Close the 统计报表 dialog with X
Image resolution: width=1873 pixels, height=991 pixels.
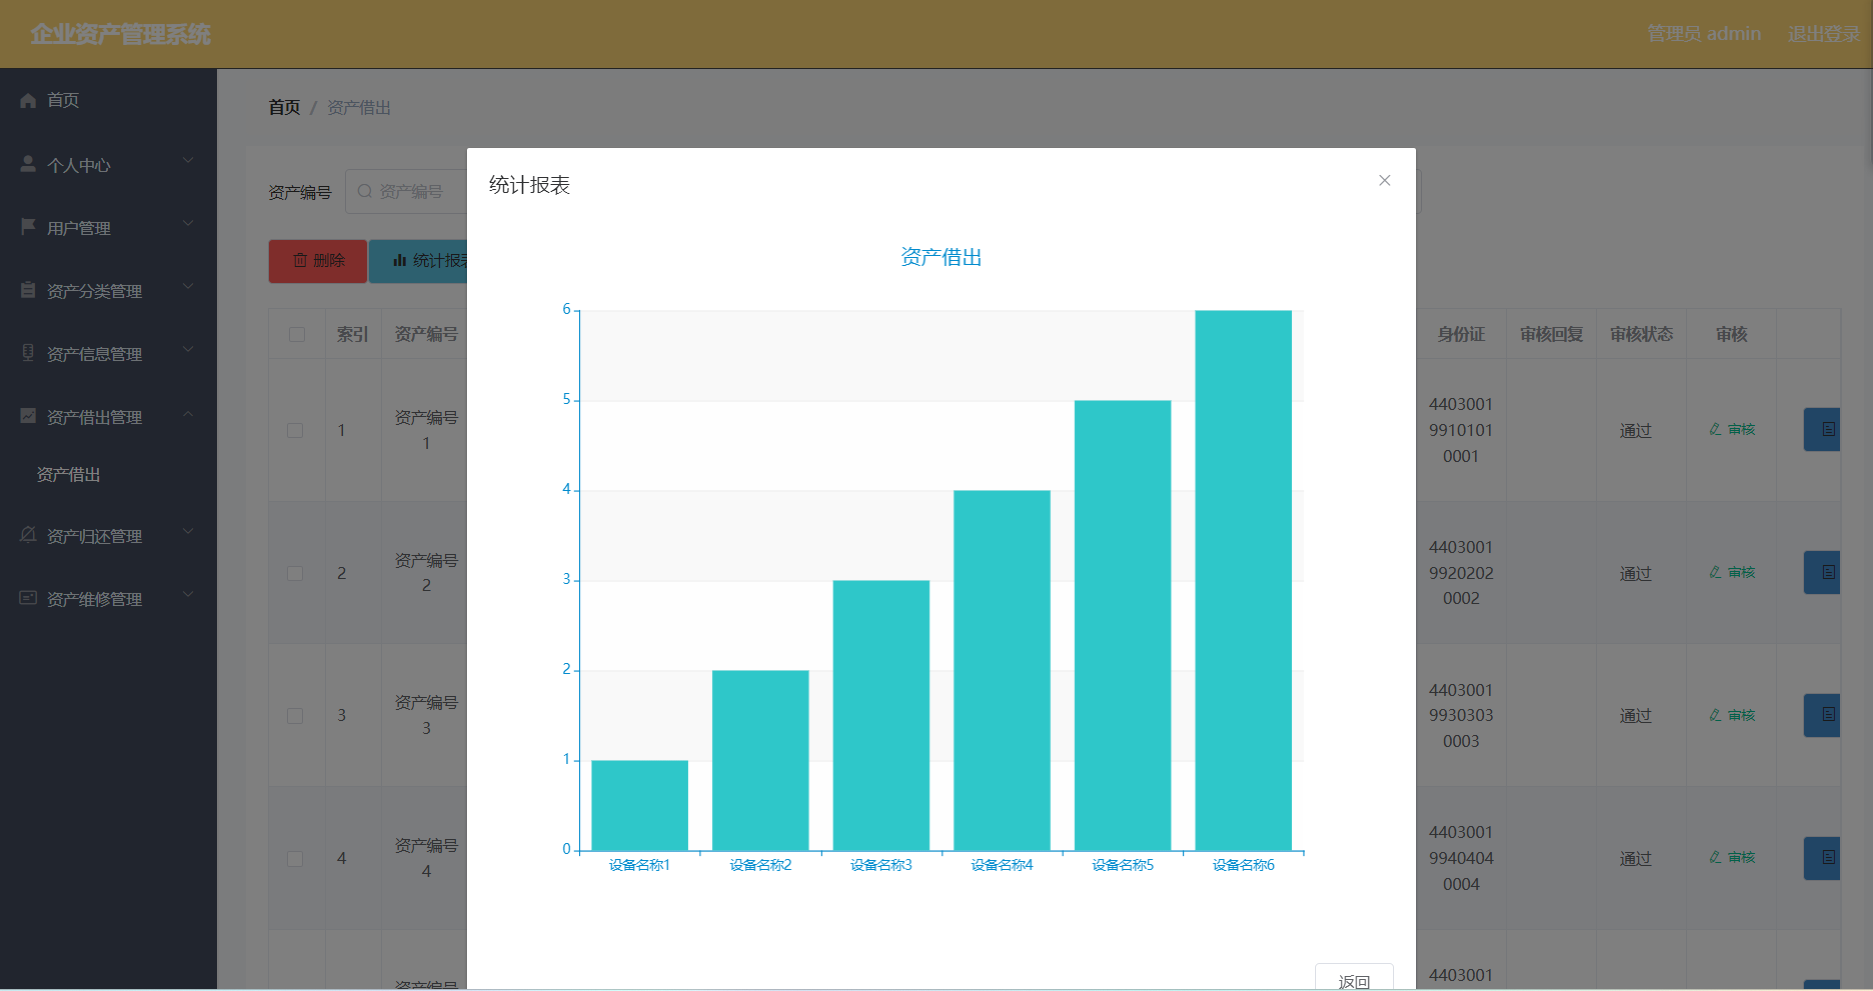(x=1385, y=180)
